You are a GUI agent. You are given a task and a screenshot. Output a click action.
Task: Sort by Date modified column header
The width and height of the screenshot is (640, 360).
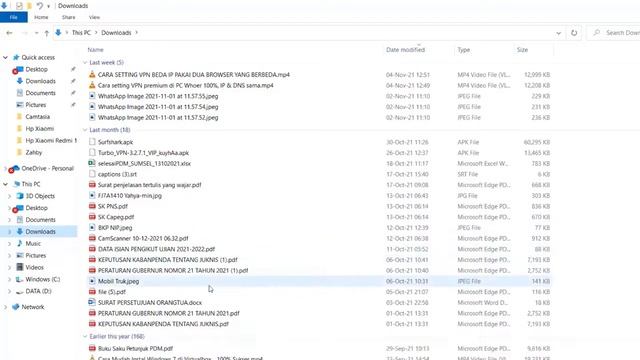pyautogui.click(x=405, y=50)
